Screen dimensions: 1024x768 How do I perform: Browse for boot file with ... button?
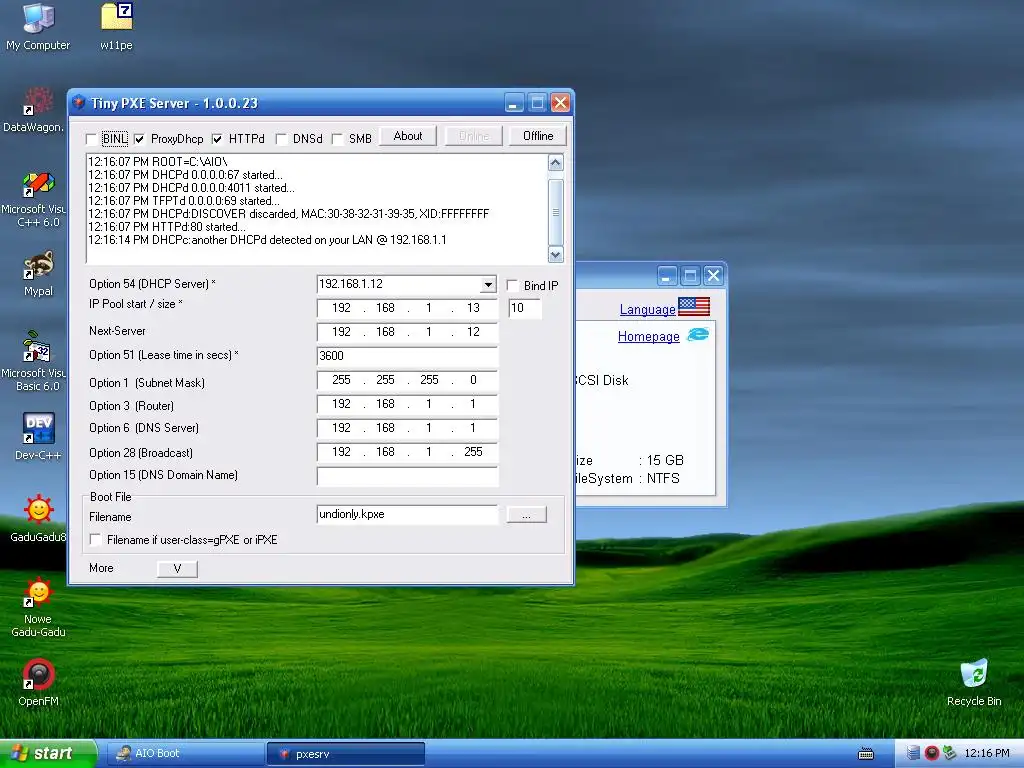point(526,515)
